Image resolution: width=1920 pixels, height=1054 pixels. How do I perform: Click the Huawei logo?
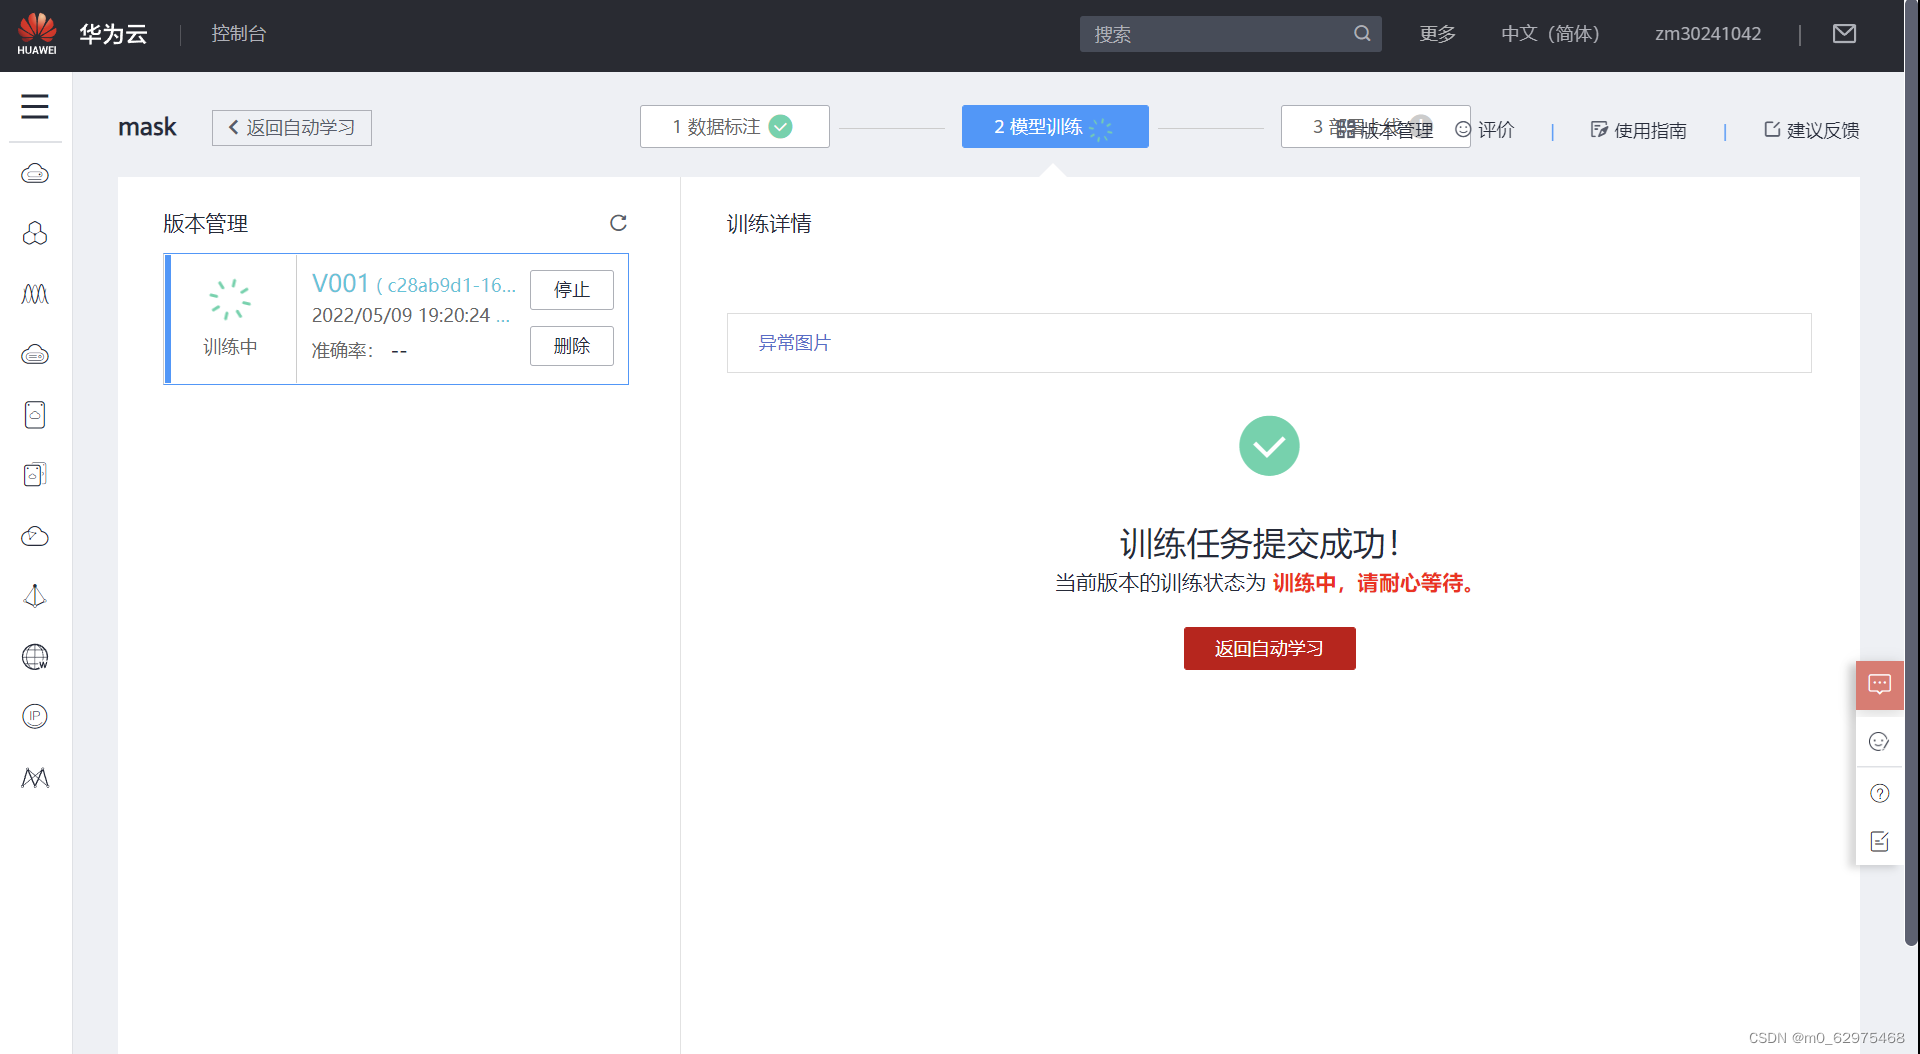pyautogui.click(x=37, y=33)
